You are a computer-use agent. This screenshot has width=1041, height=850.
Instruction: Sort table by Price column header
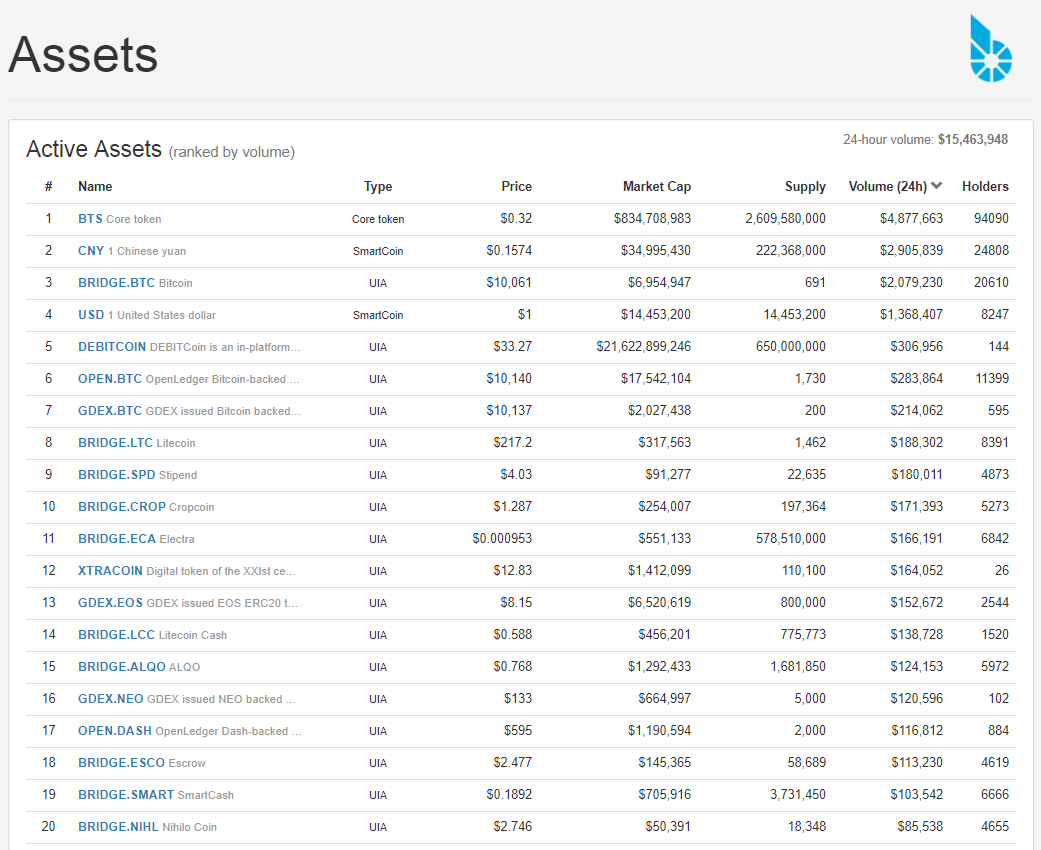[x=516, y=187]
